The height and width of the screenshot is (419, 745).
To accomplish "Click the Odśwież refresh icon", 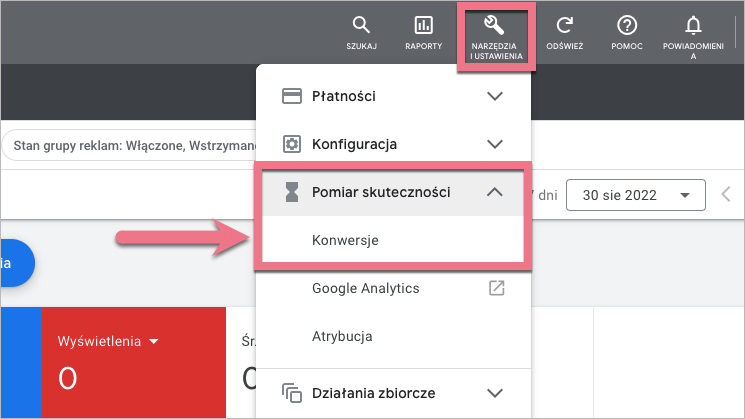I will point(565,25).
